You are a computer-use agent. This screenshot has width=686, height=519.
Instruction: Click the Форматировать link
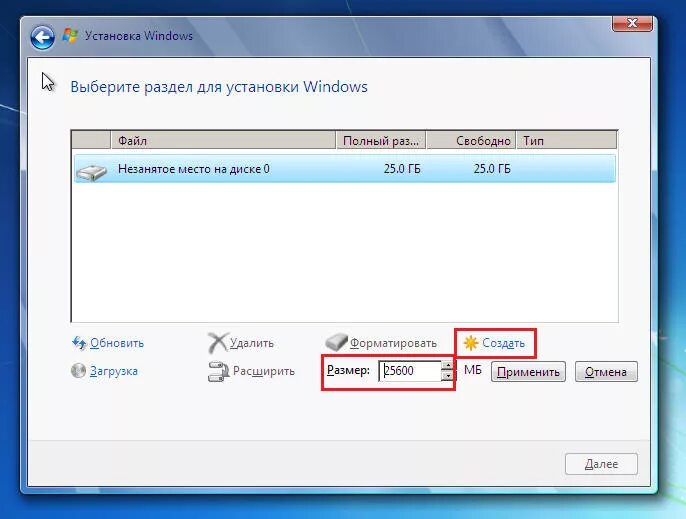tap(393, 343)
